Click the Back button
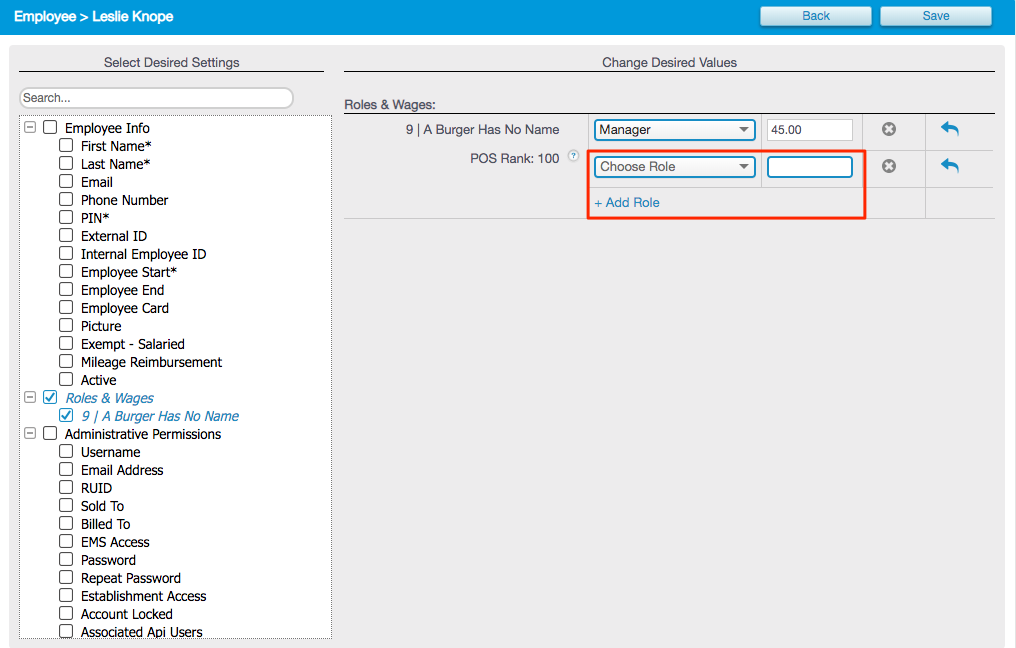This screenshot has width=1016, height=648. pos(815,16)
